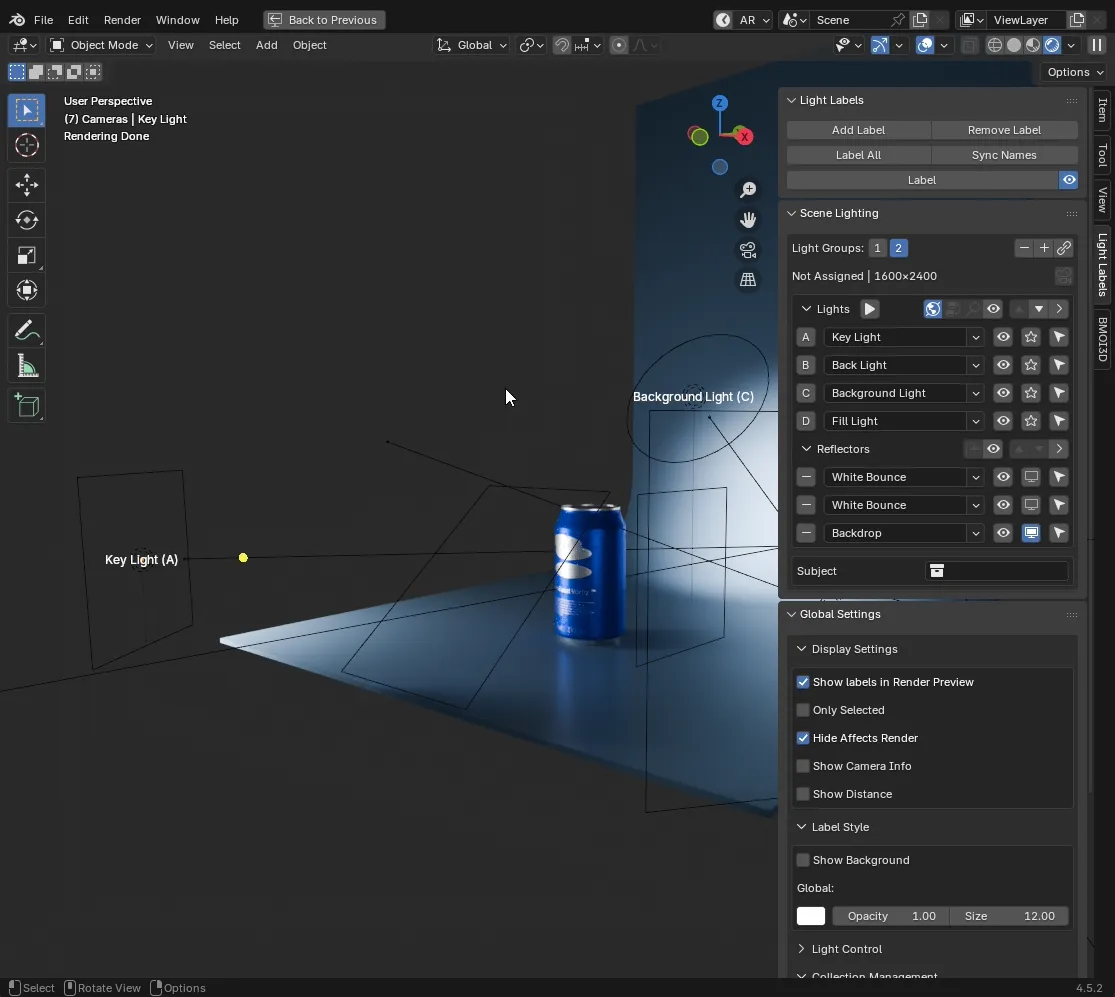Open the Key Light name dropdown
This screenshot has width=1115, height=997.
pyautogui.click(x=975, y=337)
